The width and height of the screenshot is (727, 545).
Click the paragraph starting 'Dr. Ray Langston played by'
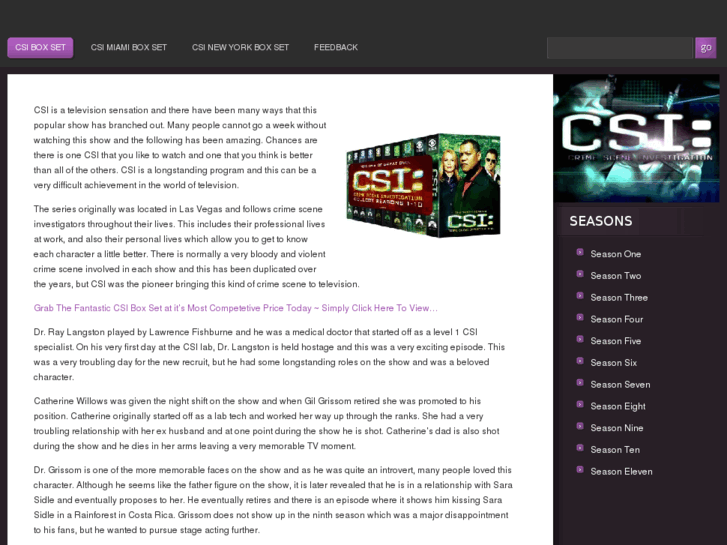coord(269,354)
